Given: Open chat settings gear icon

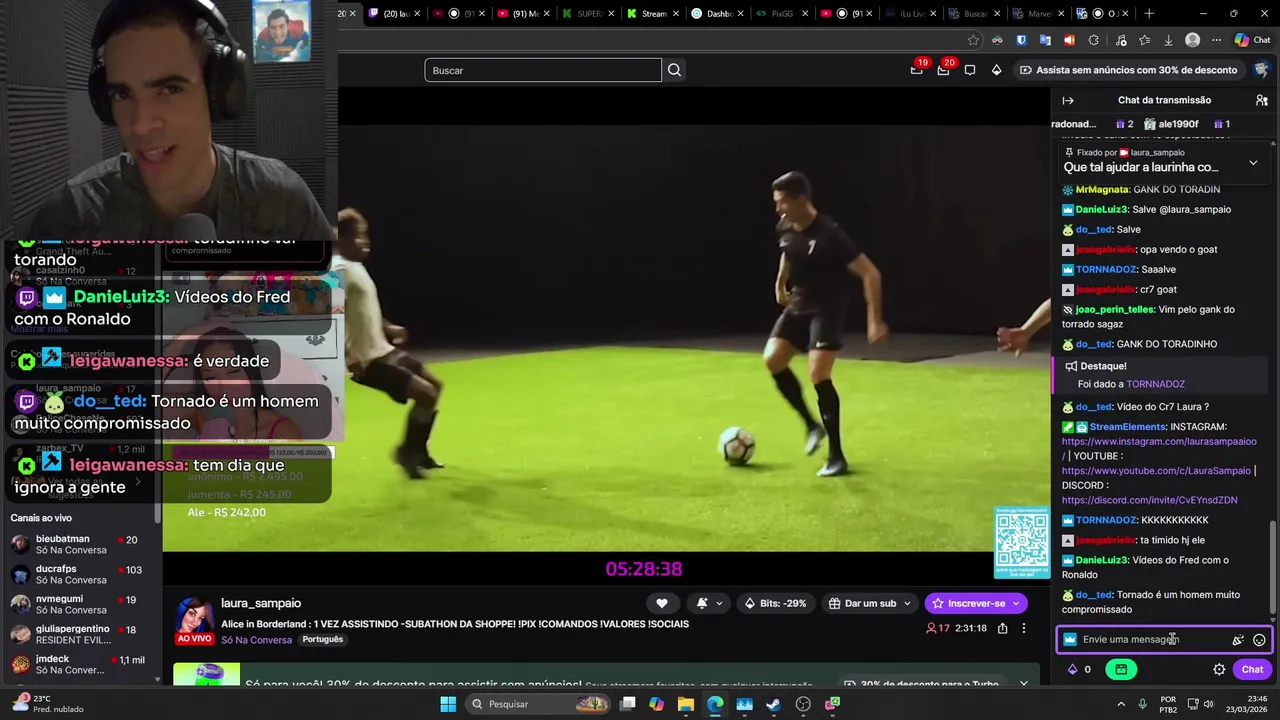Looking at the screenshot, I should pos(1219,670).
